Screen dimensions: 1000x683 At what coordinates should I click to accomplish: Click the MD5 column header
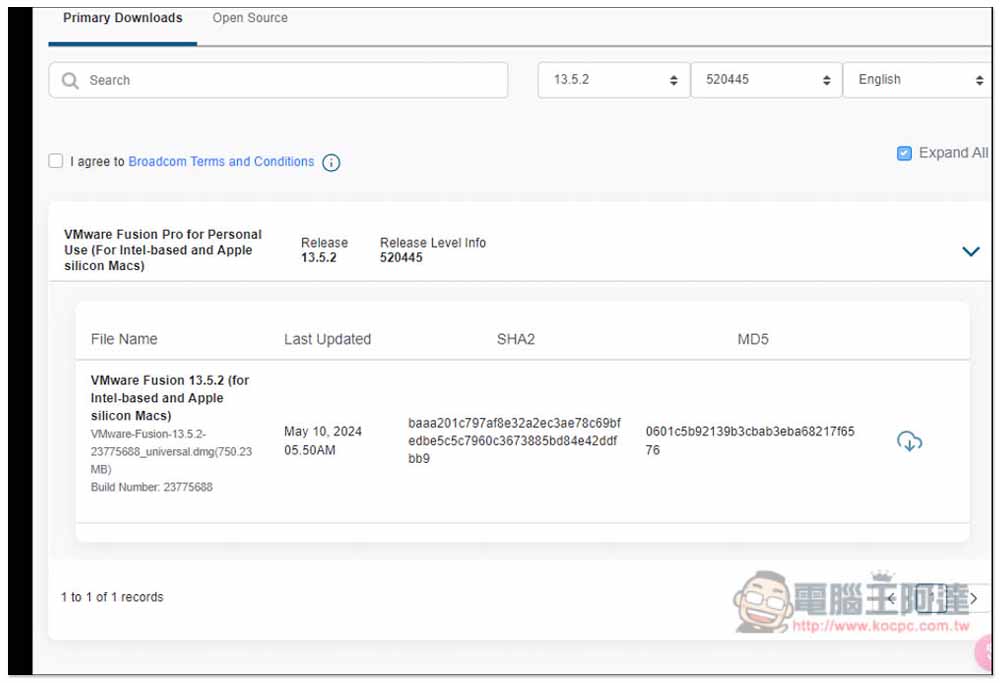click(x=753, y=339)
